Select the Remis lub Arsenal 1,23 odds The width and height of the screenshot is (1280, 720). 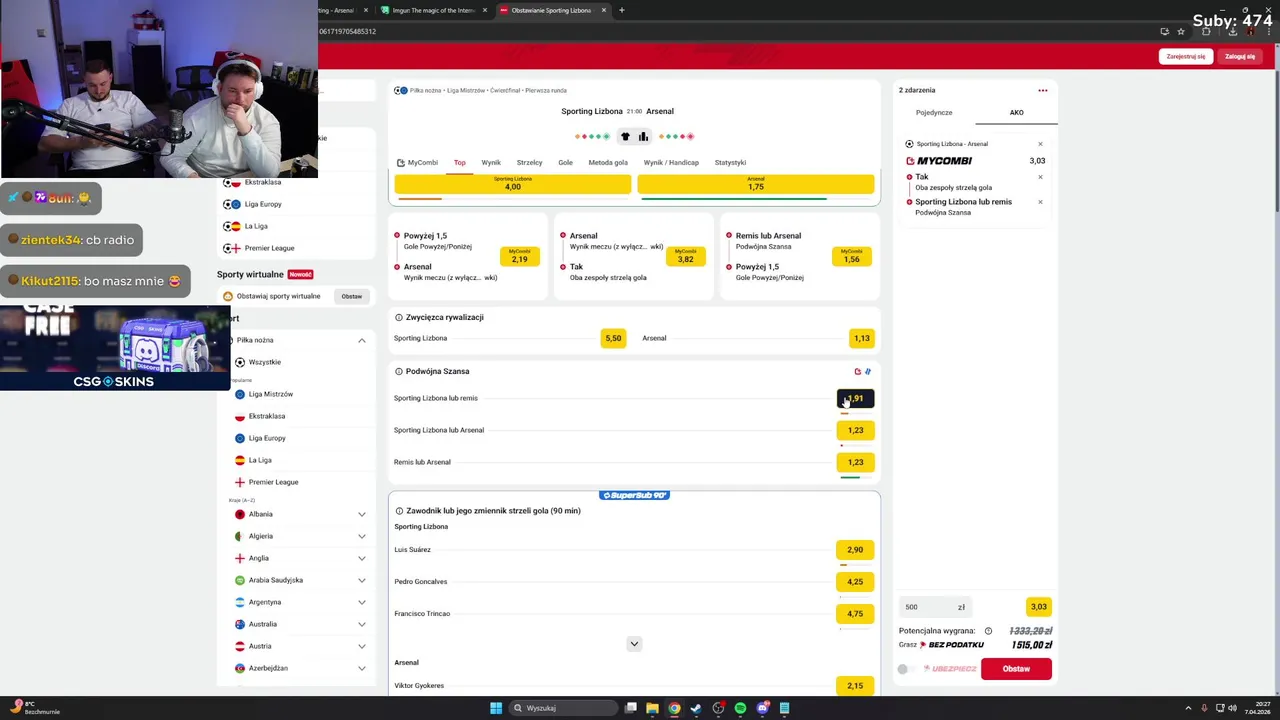coord(855,462)
